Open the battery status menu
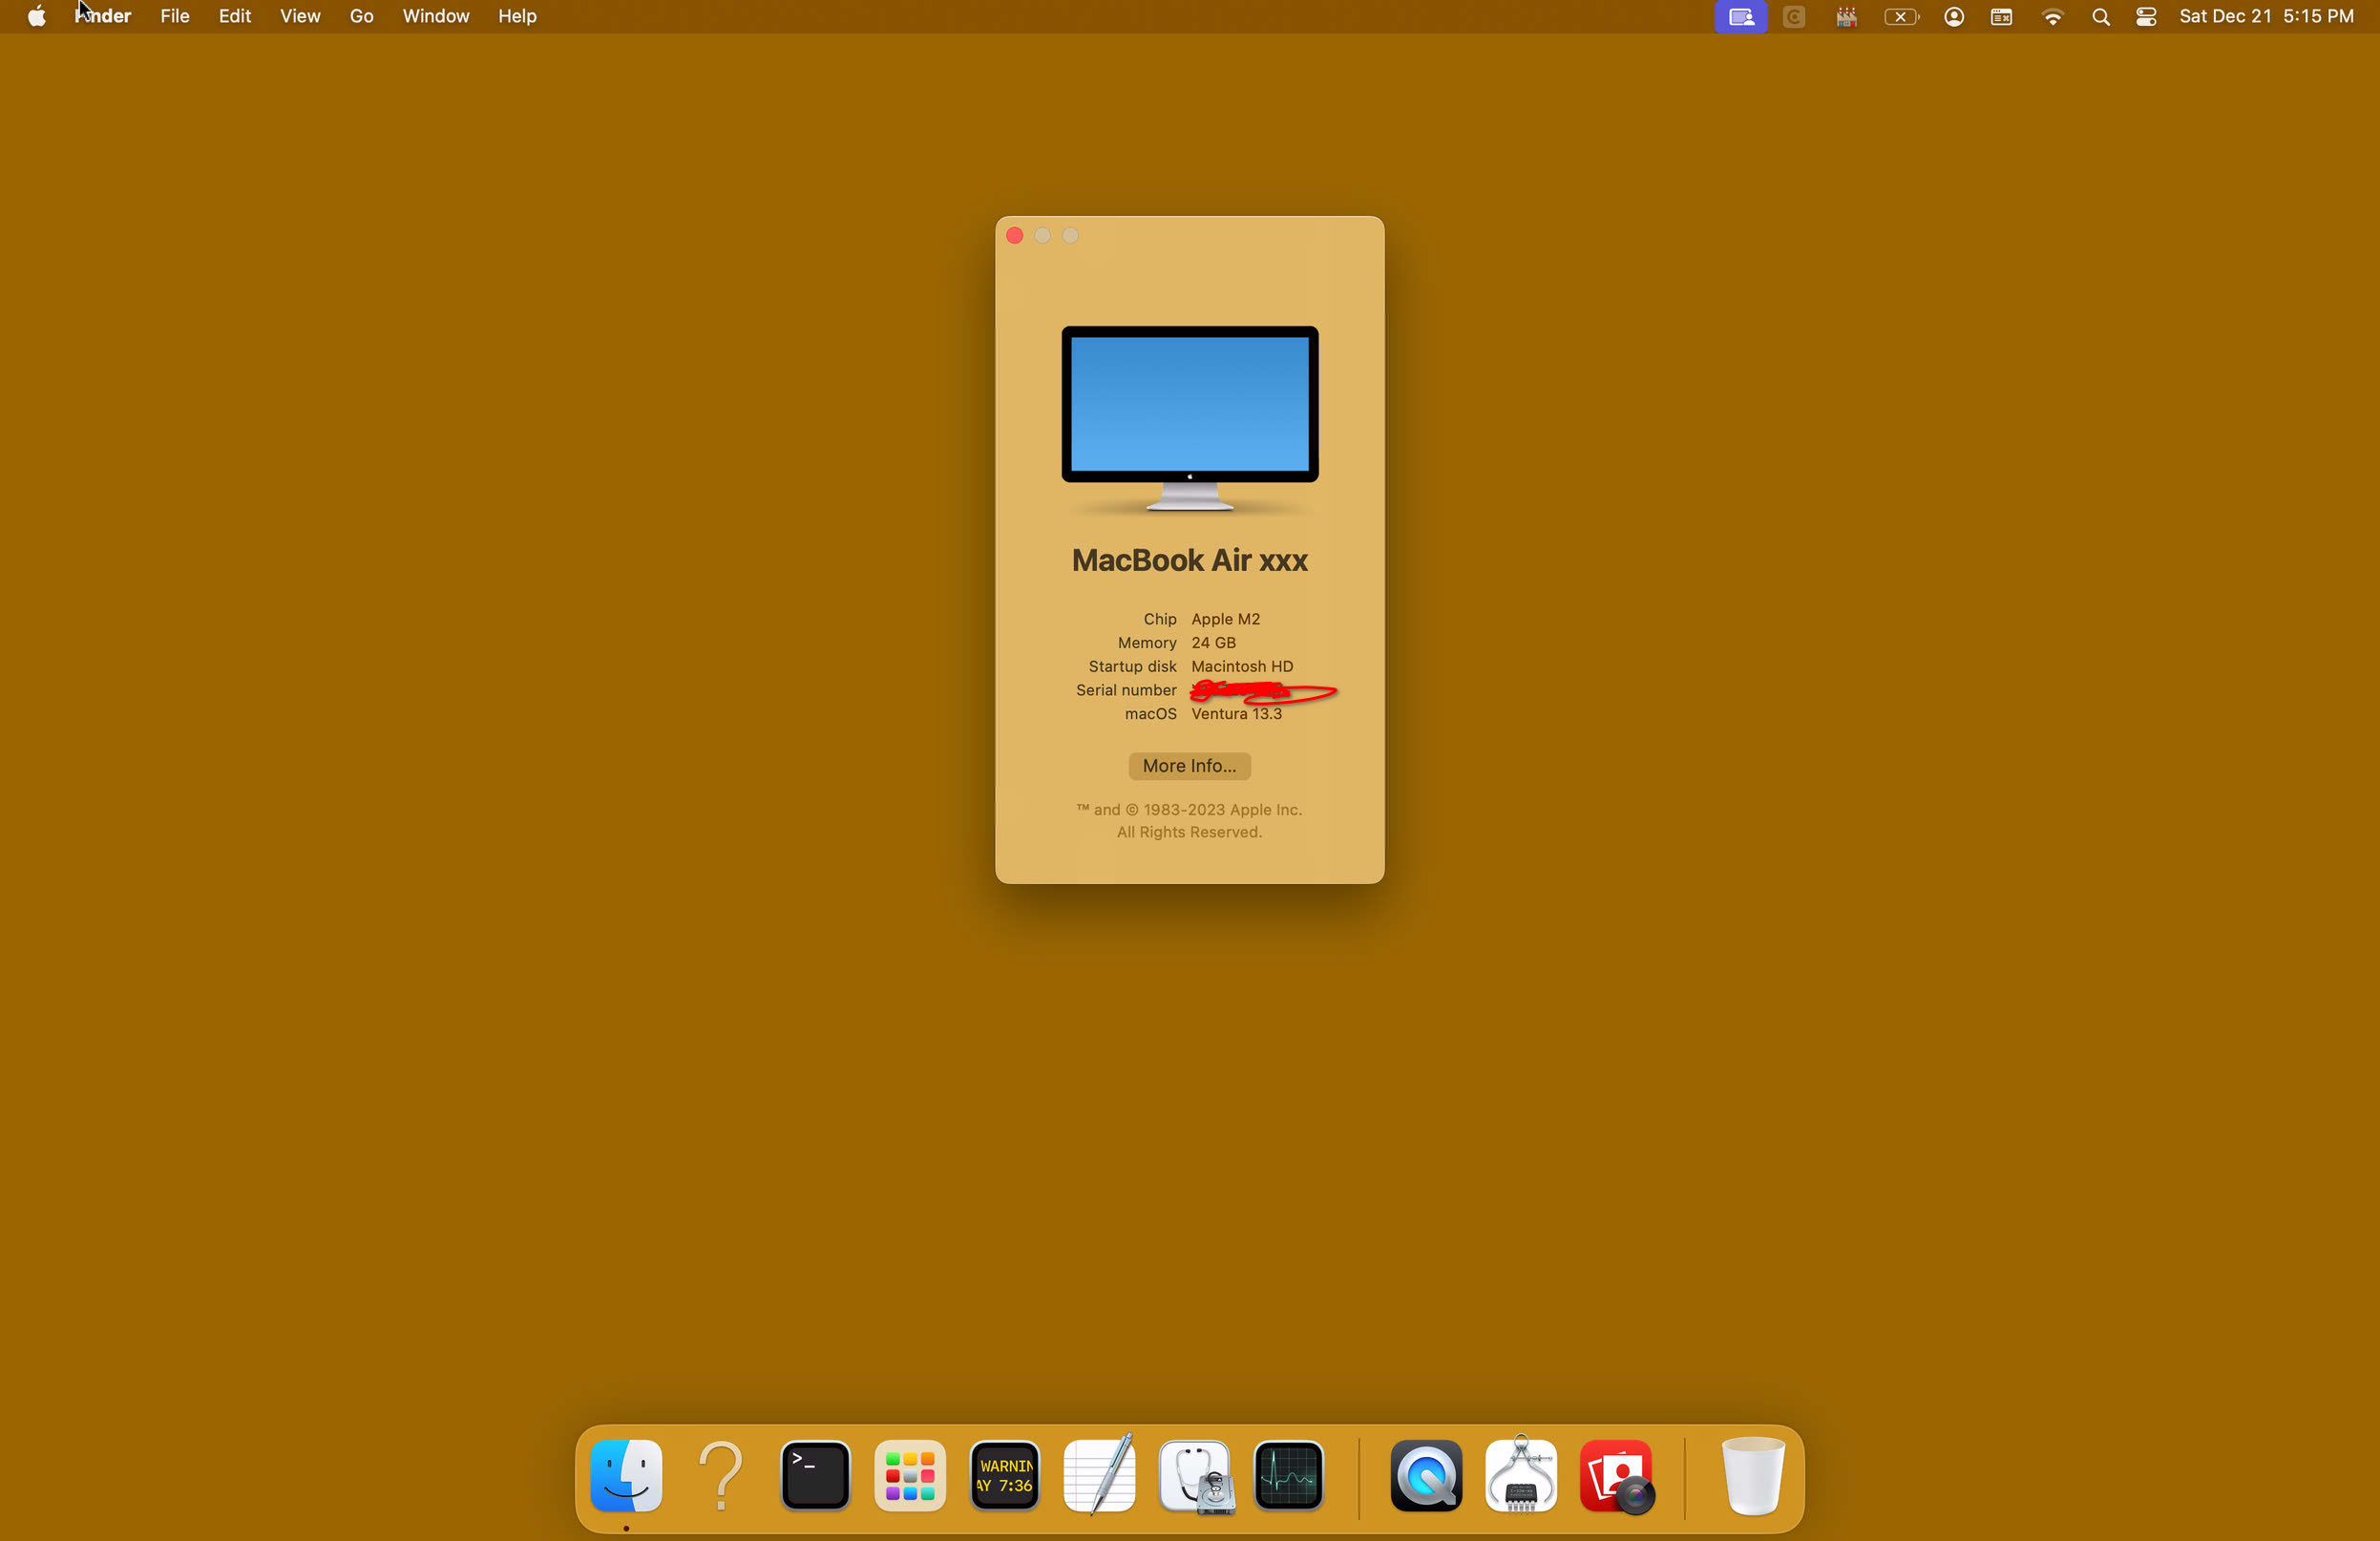 1901,16
